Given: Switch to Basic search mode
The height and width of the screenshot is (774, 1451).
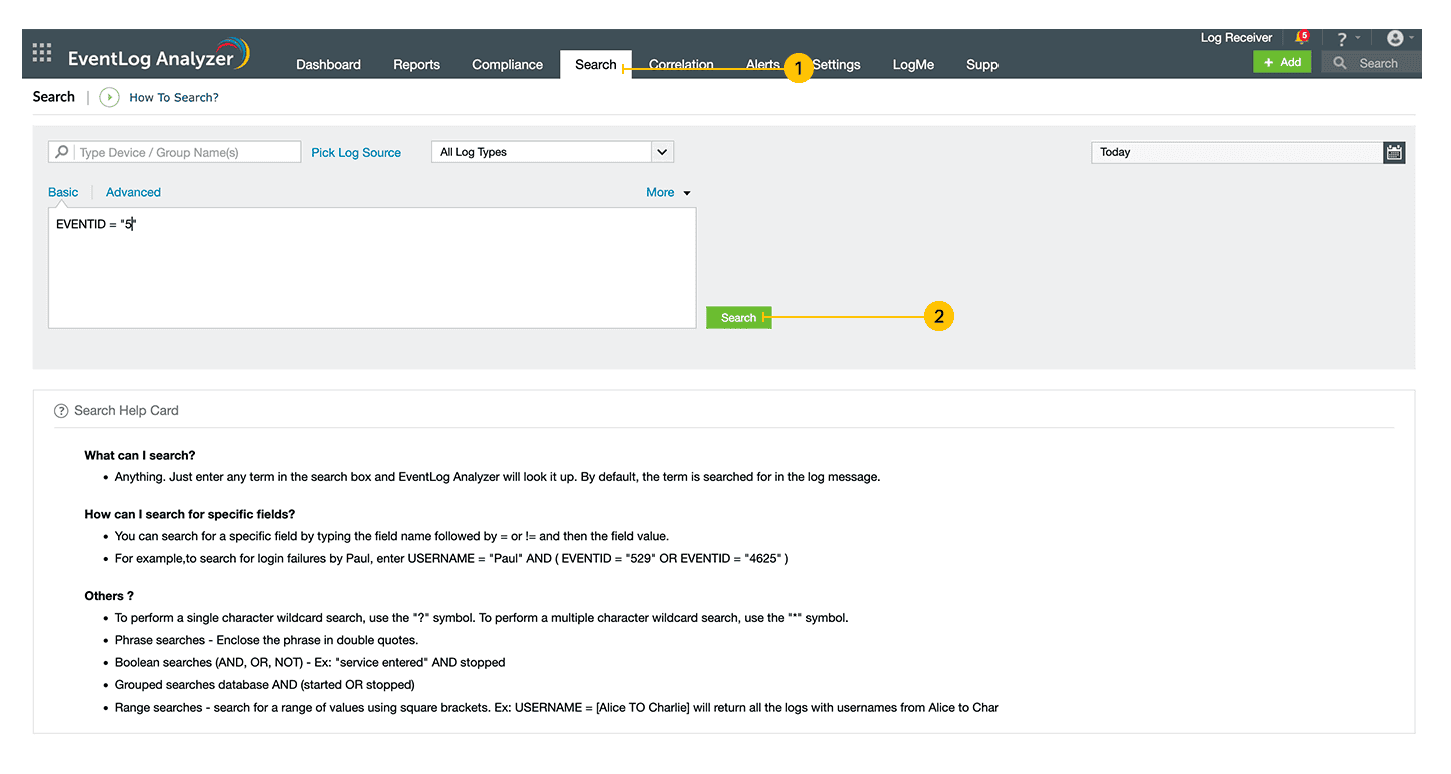Looking at the screenshot, I should tap(63, 192).
